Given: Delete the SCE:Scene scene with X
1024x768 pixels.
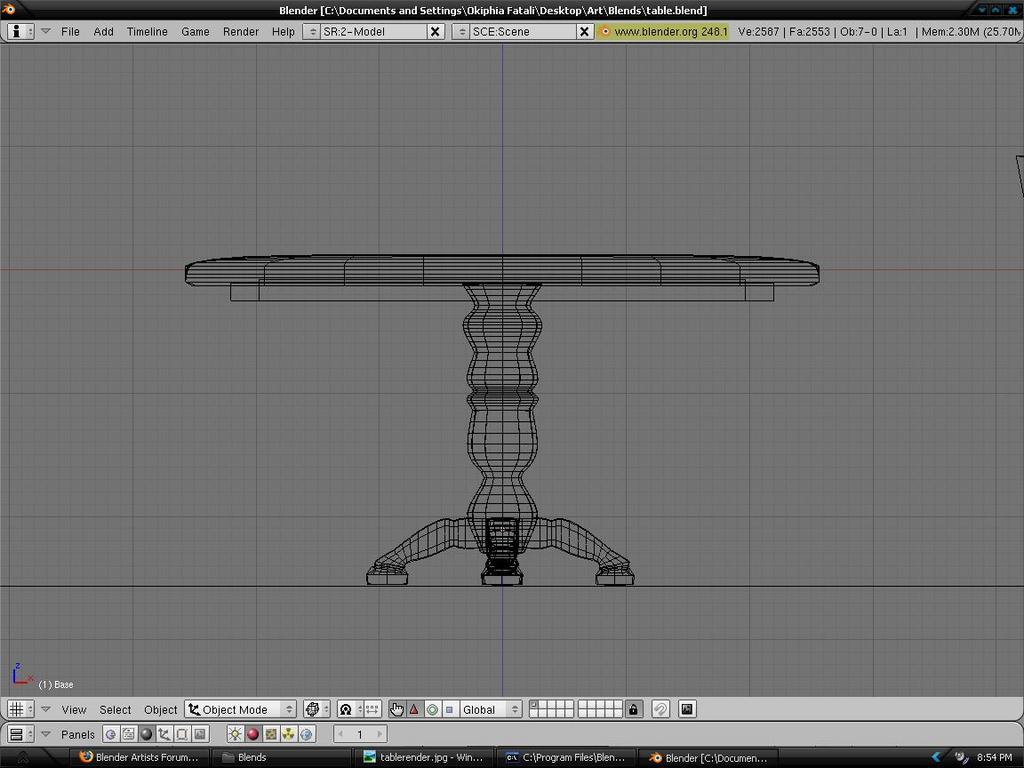Looking at the screenshot, I should click(584, 31).
